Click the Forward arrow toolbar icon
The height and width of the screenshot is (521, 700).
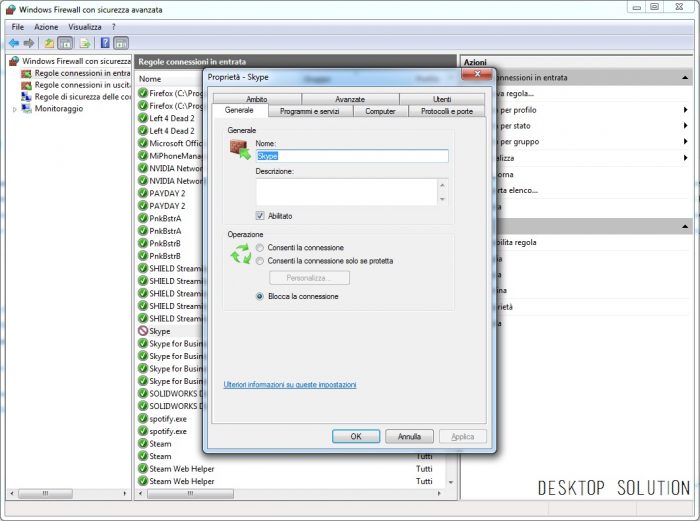[x=29, y=43]
